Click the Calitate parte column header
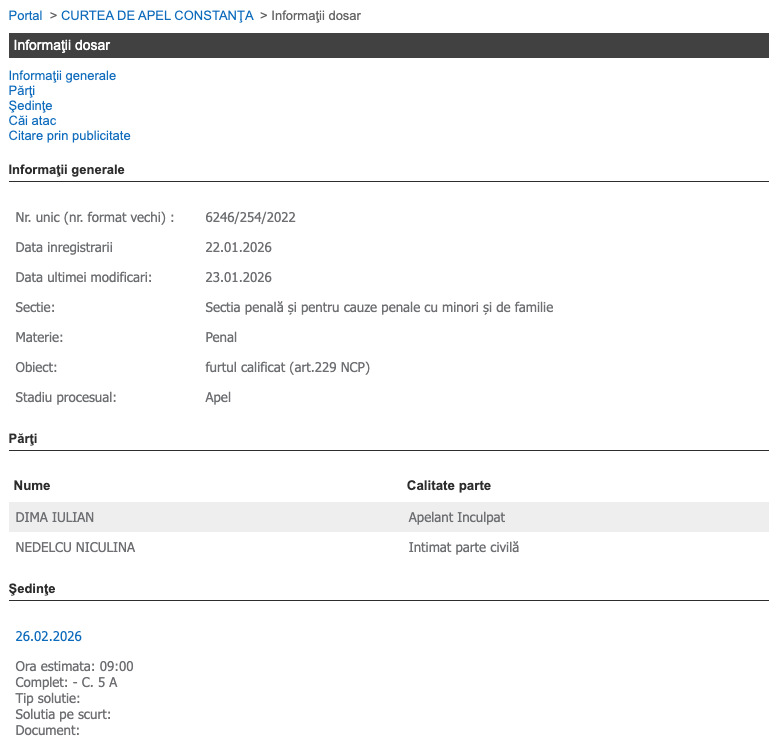Viewport: 778px width, 749px height. pos(448,486)
